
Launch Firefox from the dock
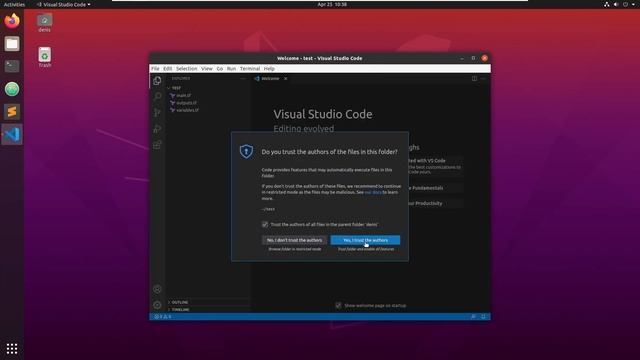(12, 21)
